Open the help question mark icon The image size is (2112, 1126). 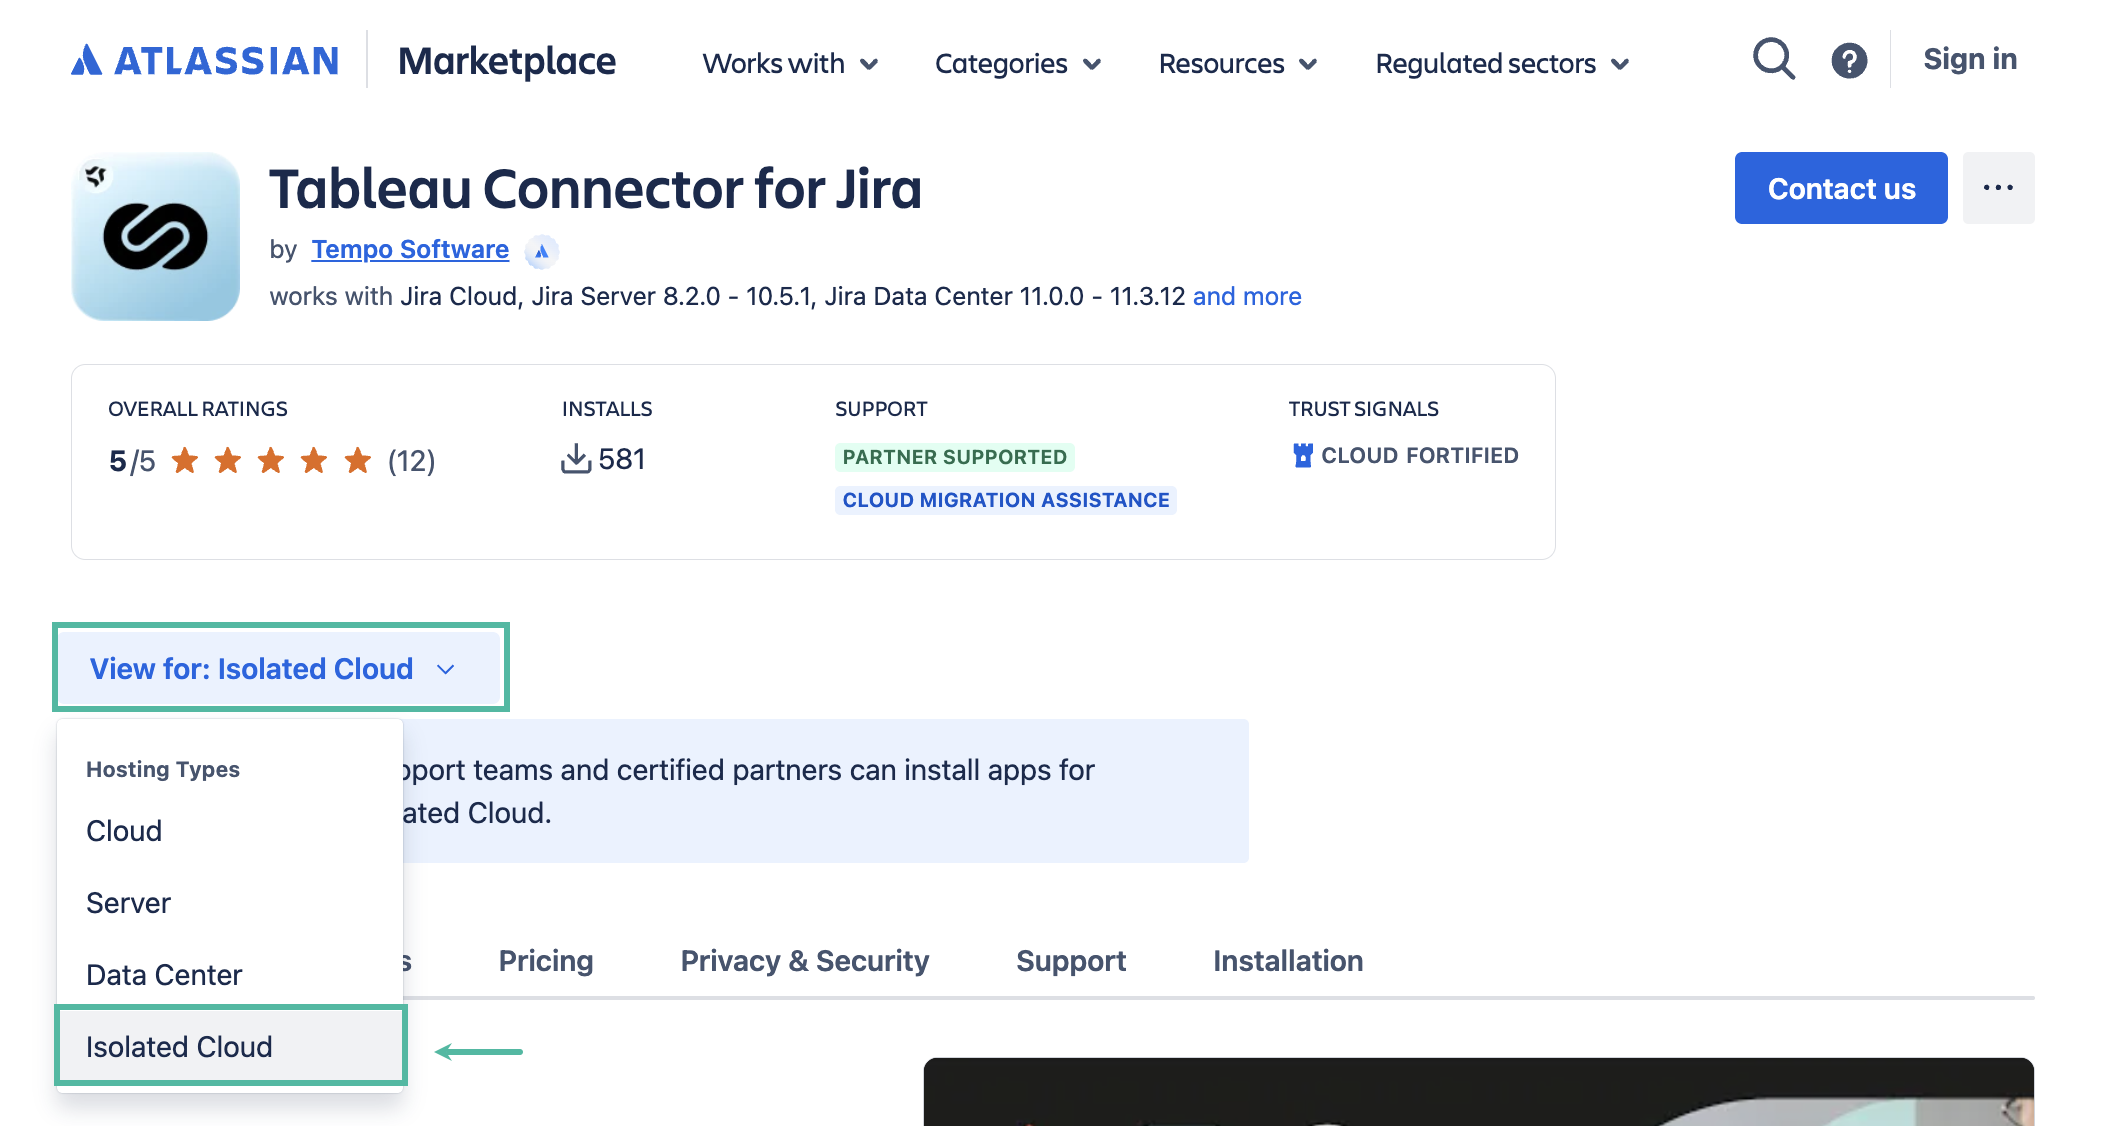1849,61
